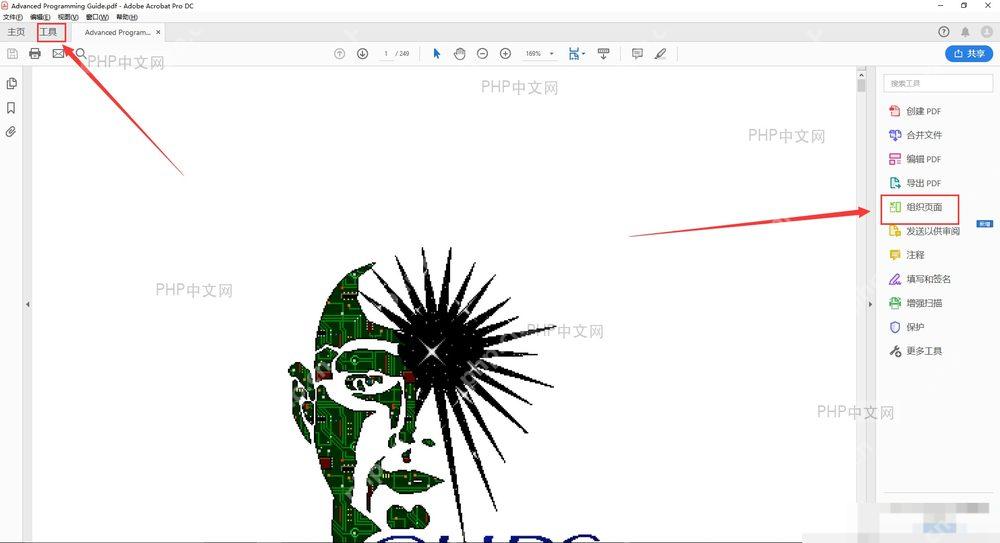Open Attachments paperclip panel icon
Image resolution: width=1000 pixels, height=543 pixels.
pos(11,132)
